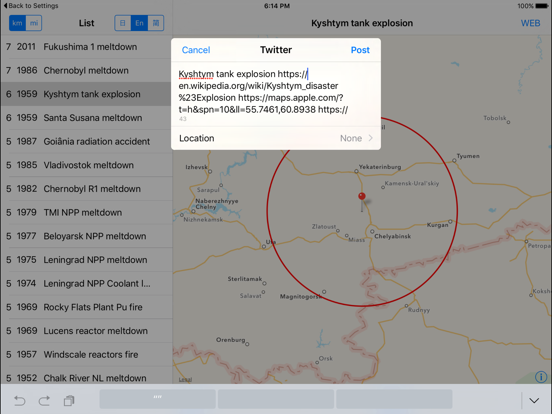The height and width of the screenshot is (414, 552).
Task: Tap the first keyboard suggestion slot
Action: [x=158, y=399]
